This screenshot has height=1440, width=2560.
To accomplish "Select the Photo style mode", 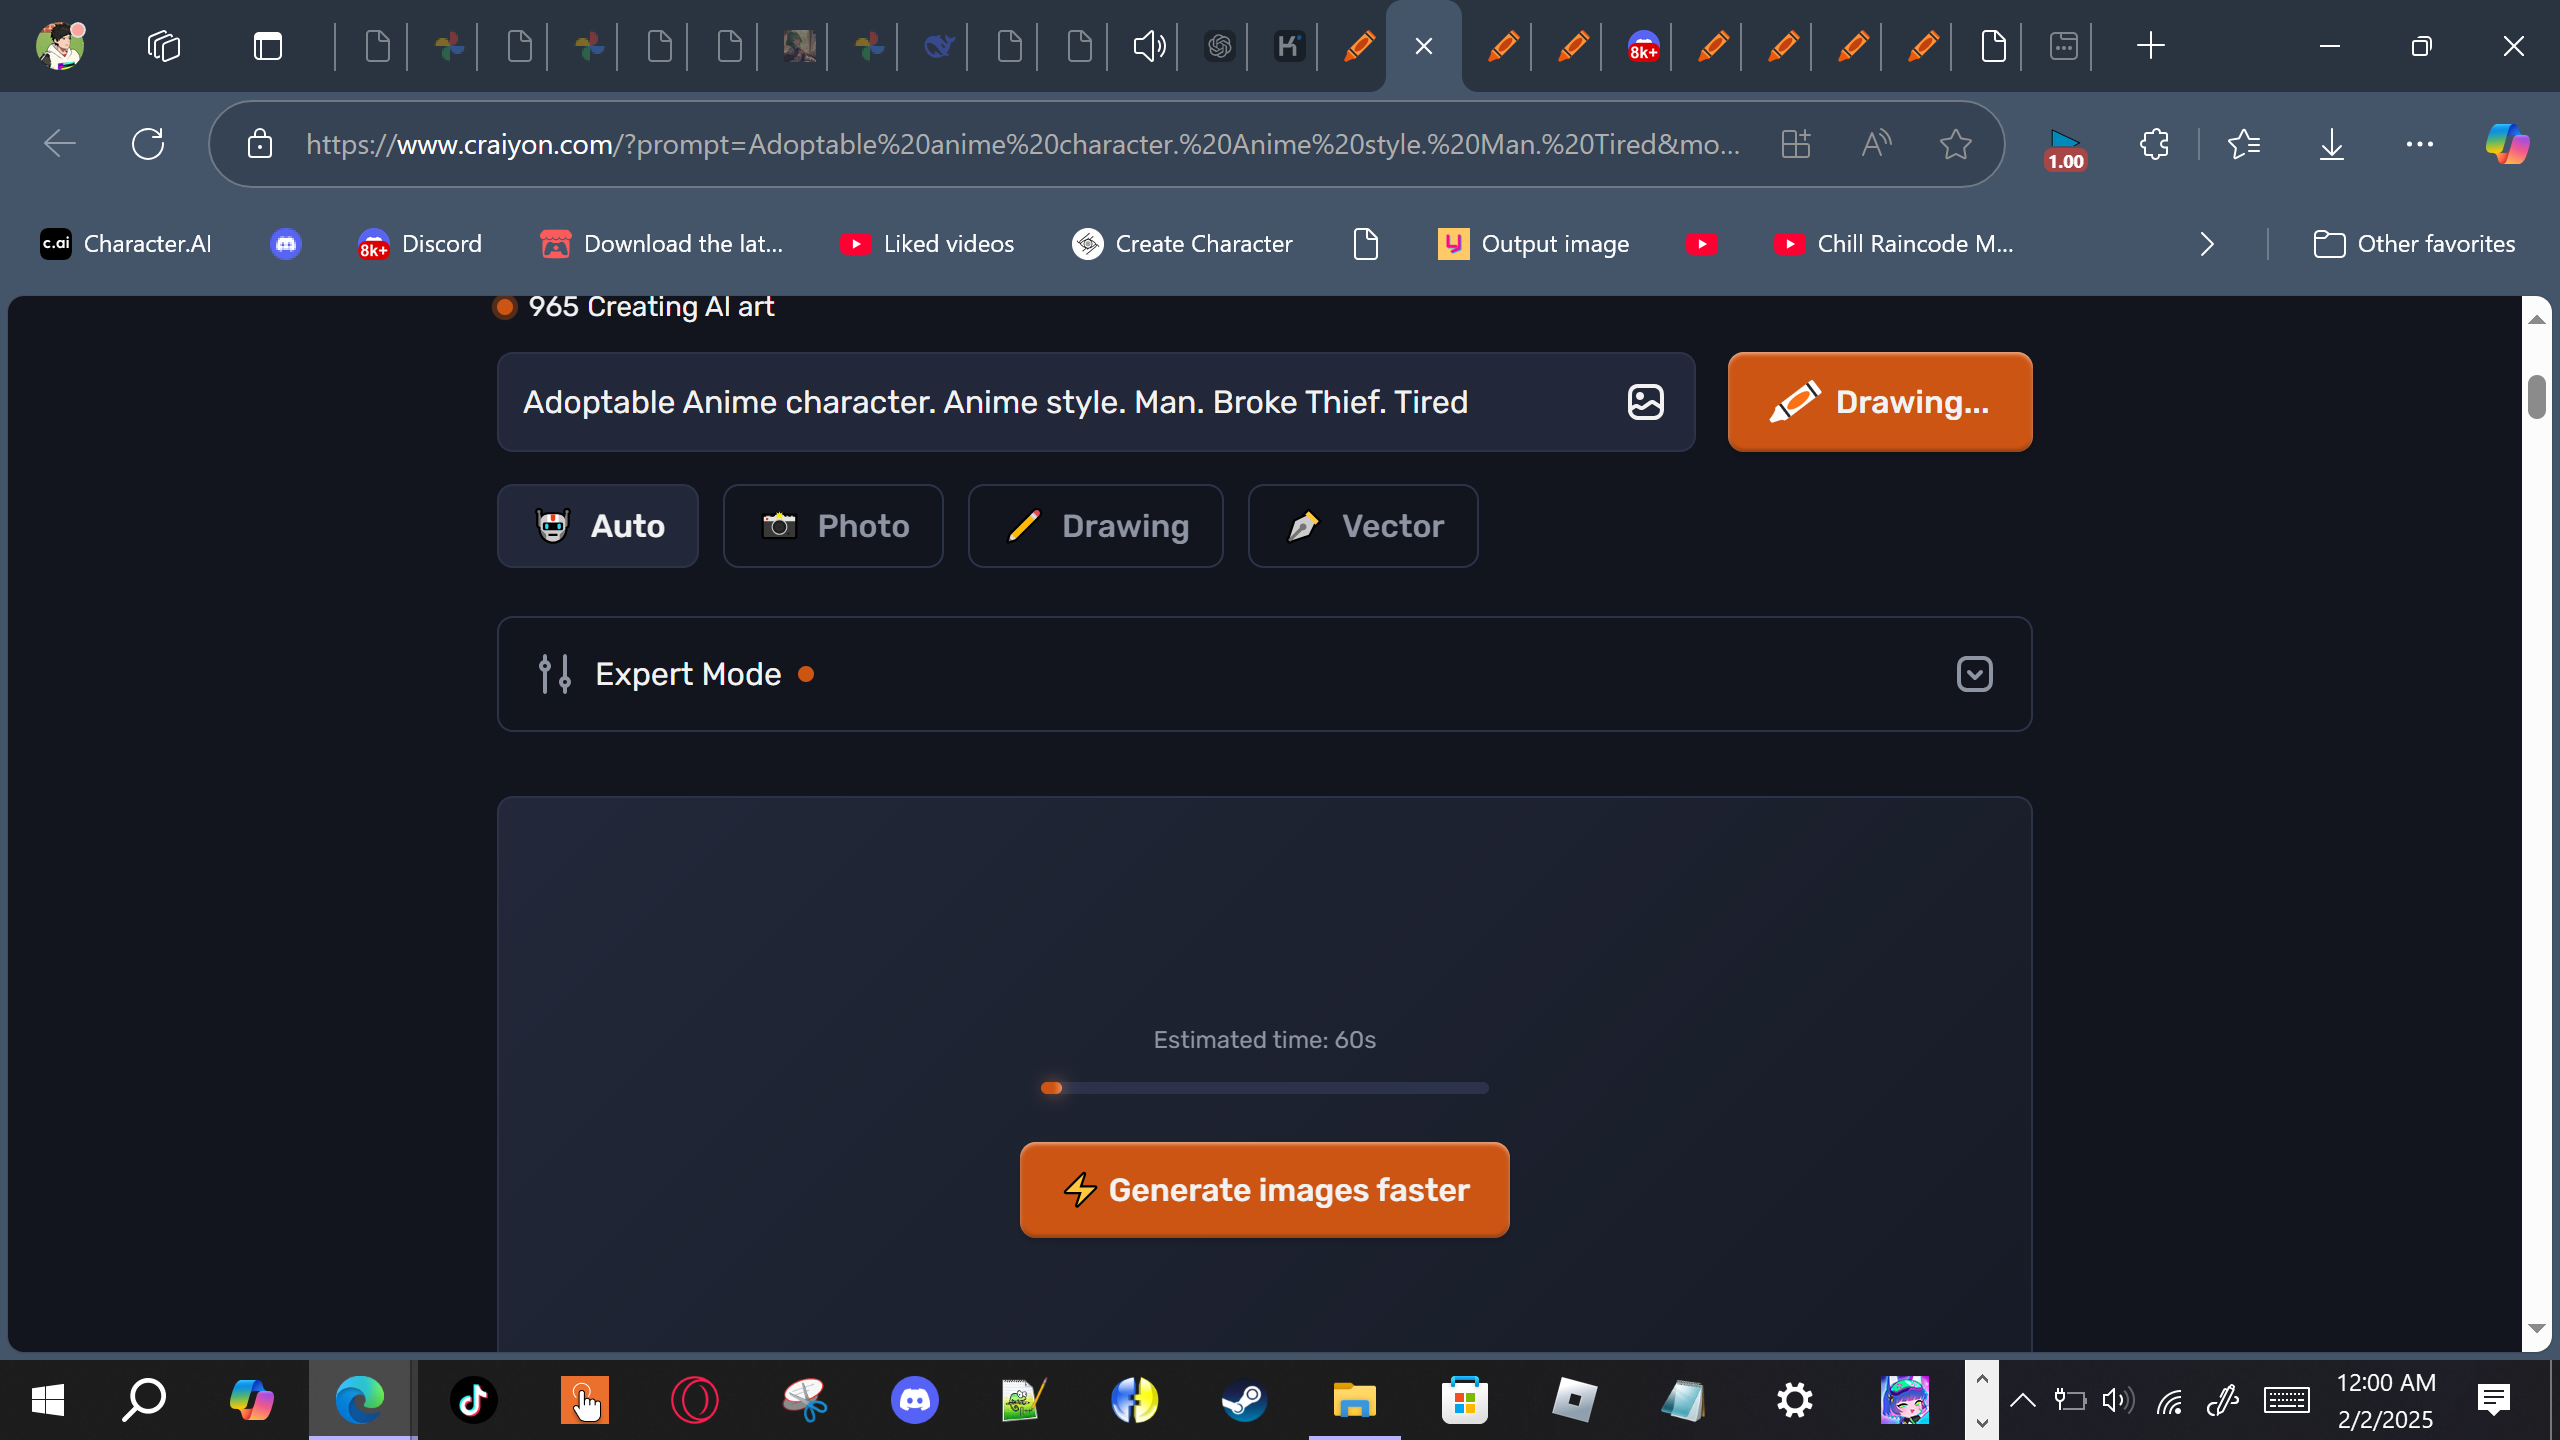I will pos(833,526).
